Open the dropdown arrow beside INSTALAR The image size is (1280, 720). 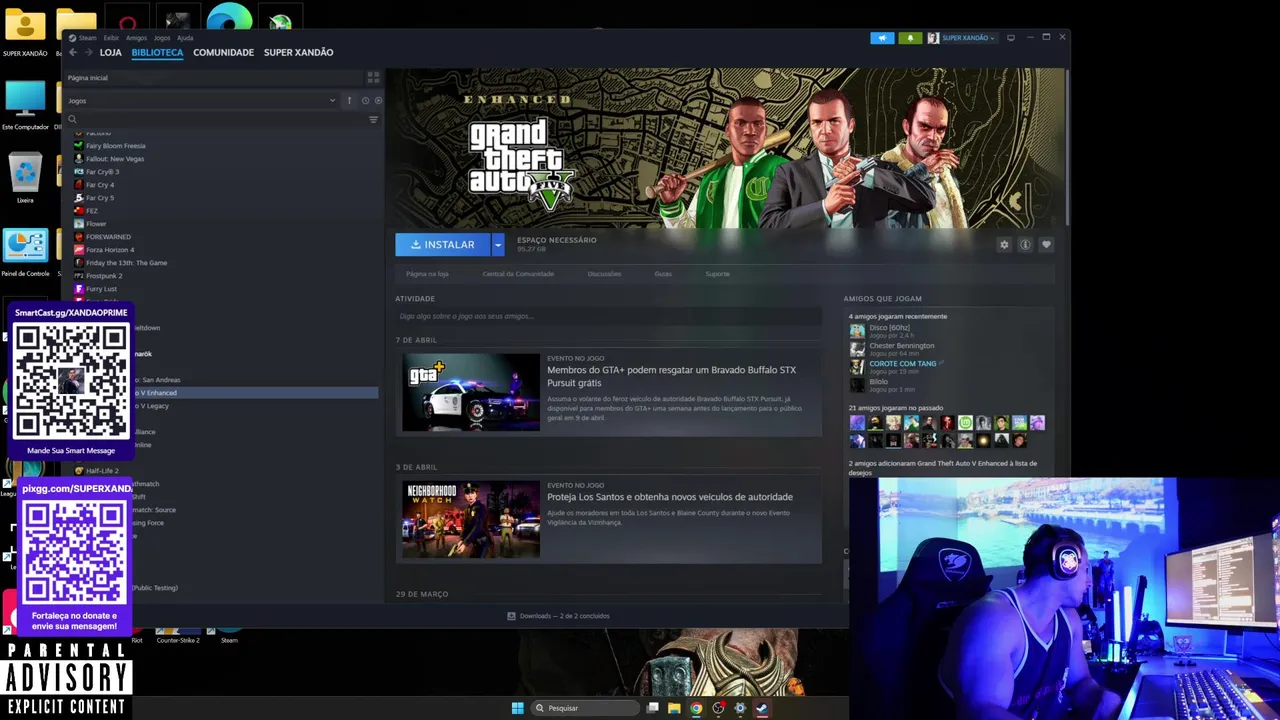pyautogui.click(x=498, y=244)
